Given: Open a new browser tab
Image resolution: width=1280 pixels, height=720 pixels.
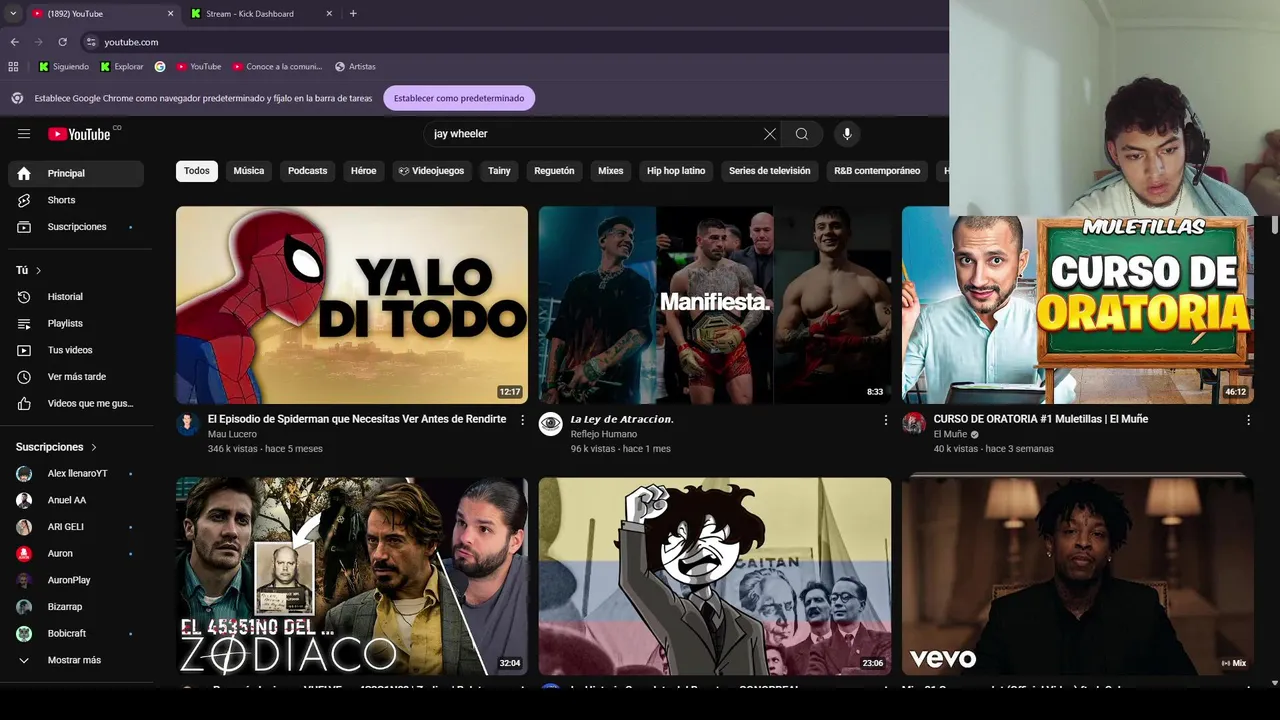Looking at the screenshot, I should pos(353,14).
